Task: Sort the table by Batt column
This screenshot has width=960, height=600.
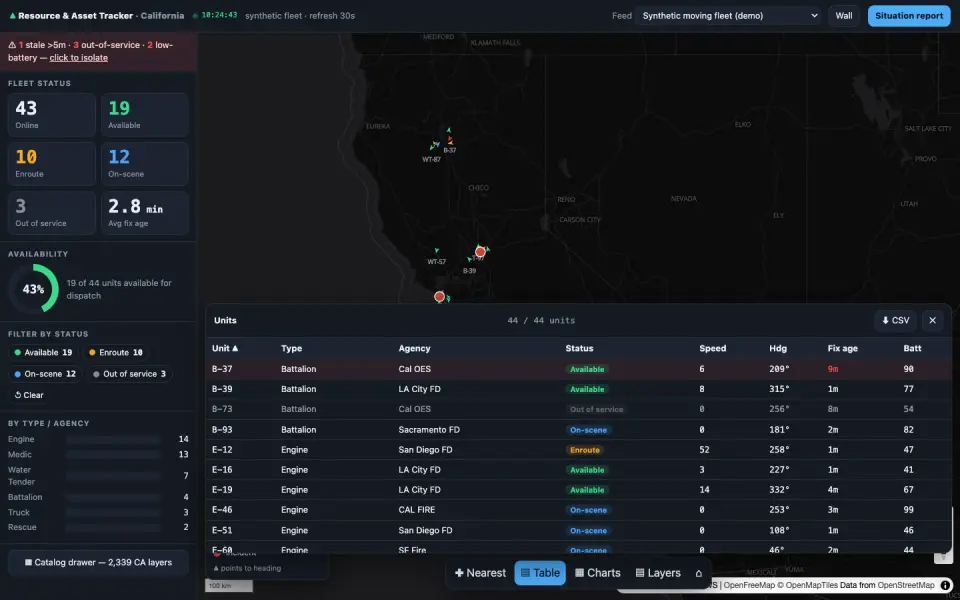Action: point(912,348)
